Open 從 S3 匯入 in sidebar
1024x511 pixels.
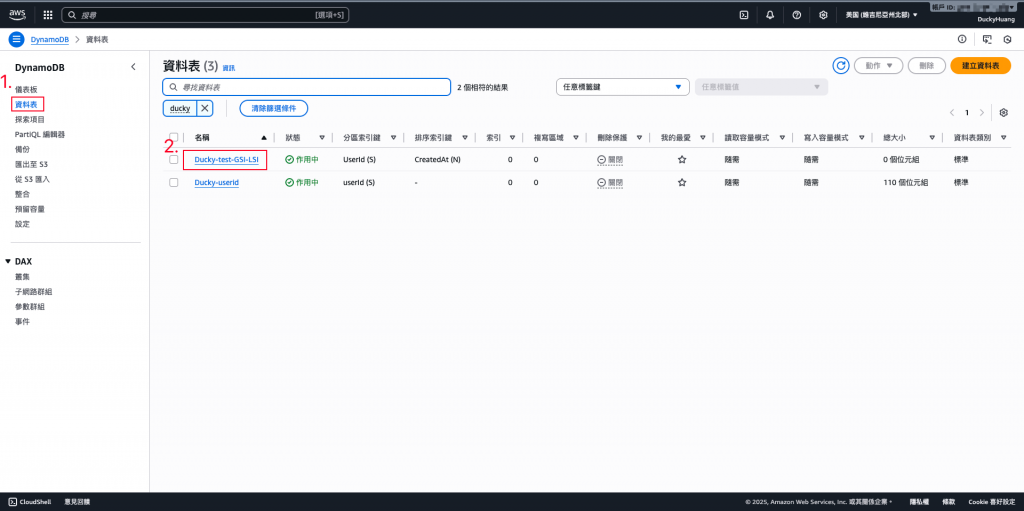pos(32,179)
